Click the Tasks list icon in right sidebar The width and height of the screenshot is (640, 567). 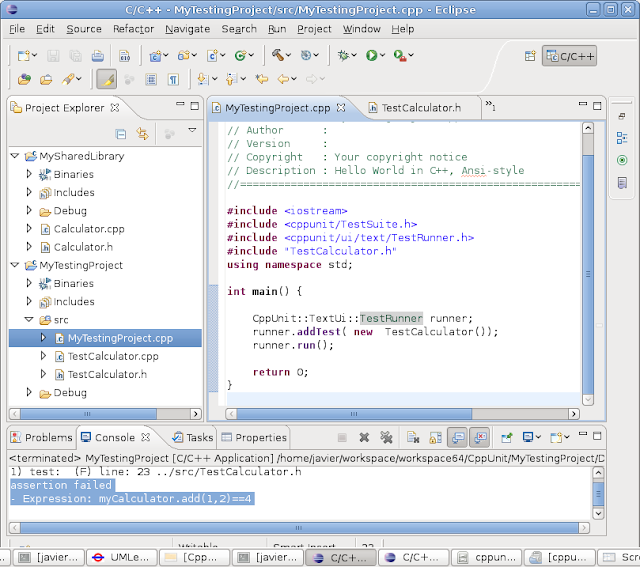[x=622, y=182]
